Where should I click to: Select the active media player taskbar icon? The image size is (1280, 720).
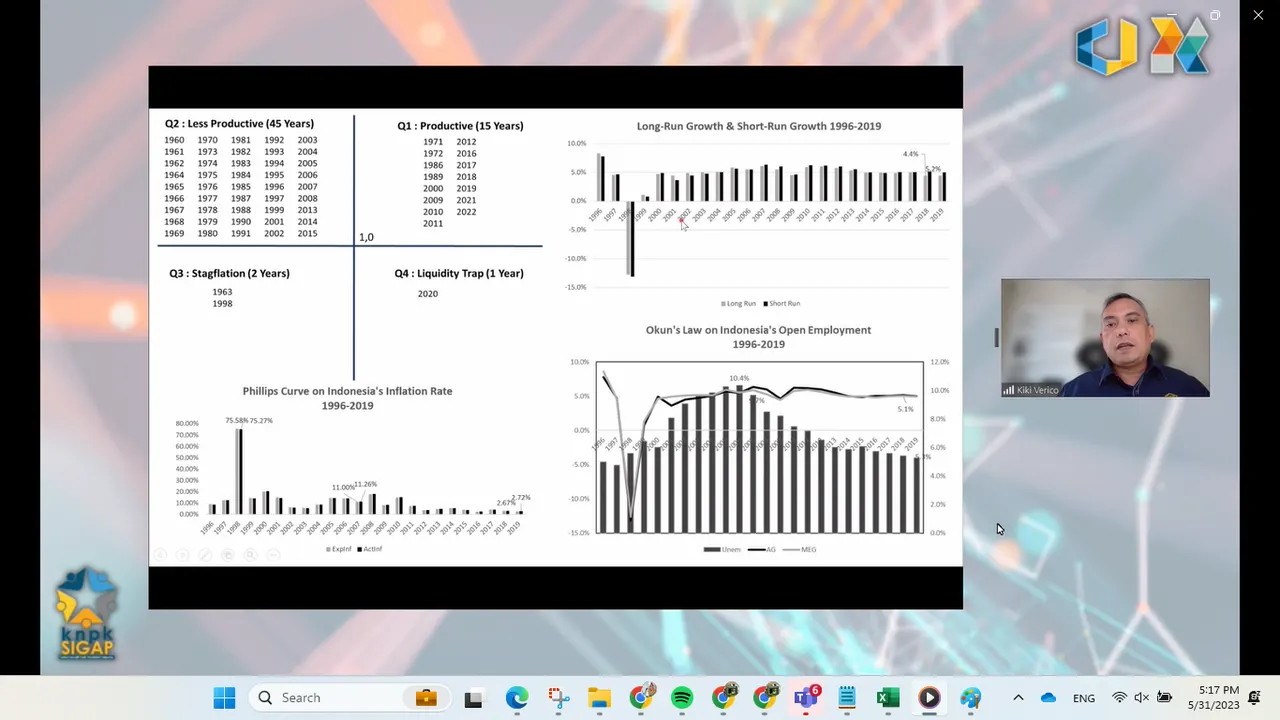coord(929,698)
